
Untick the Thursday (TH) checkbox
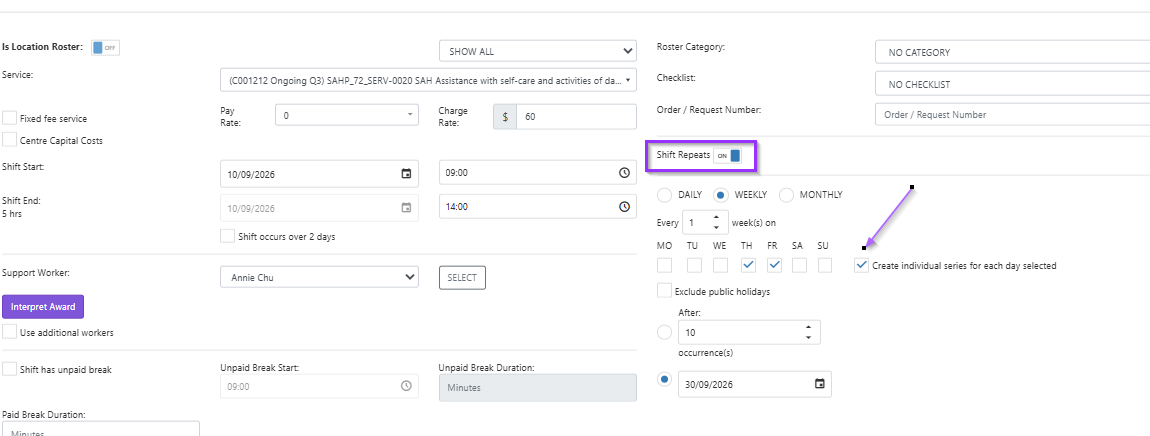tap(748, 265)
